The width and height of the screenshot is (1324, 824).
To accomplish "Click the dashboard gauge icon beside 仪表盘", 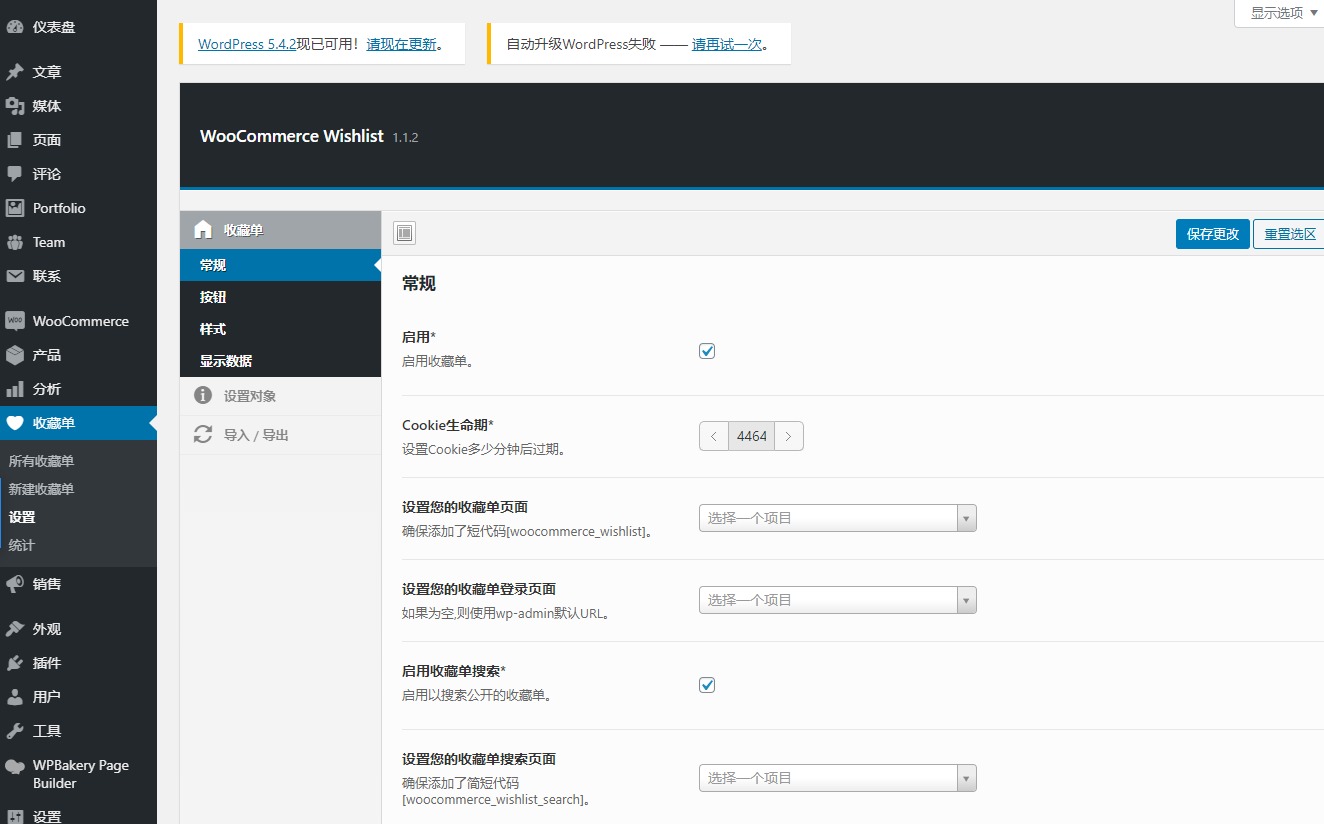I will [x=15, y=27].
